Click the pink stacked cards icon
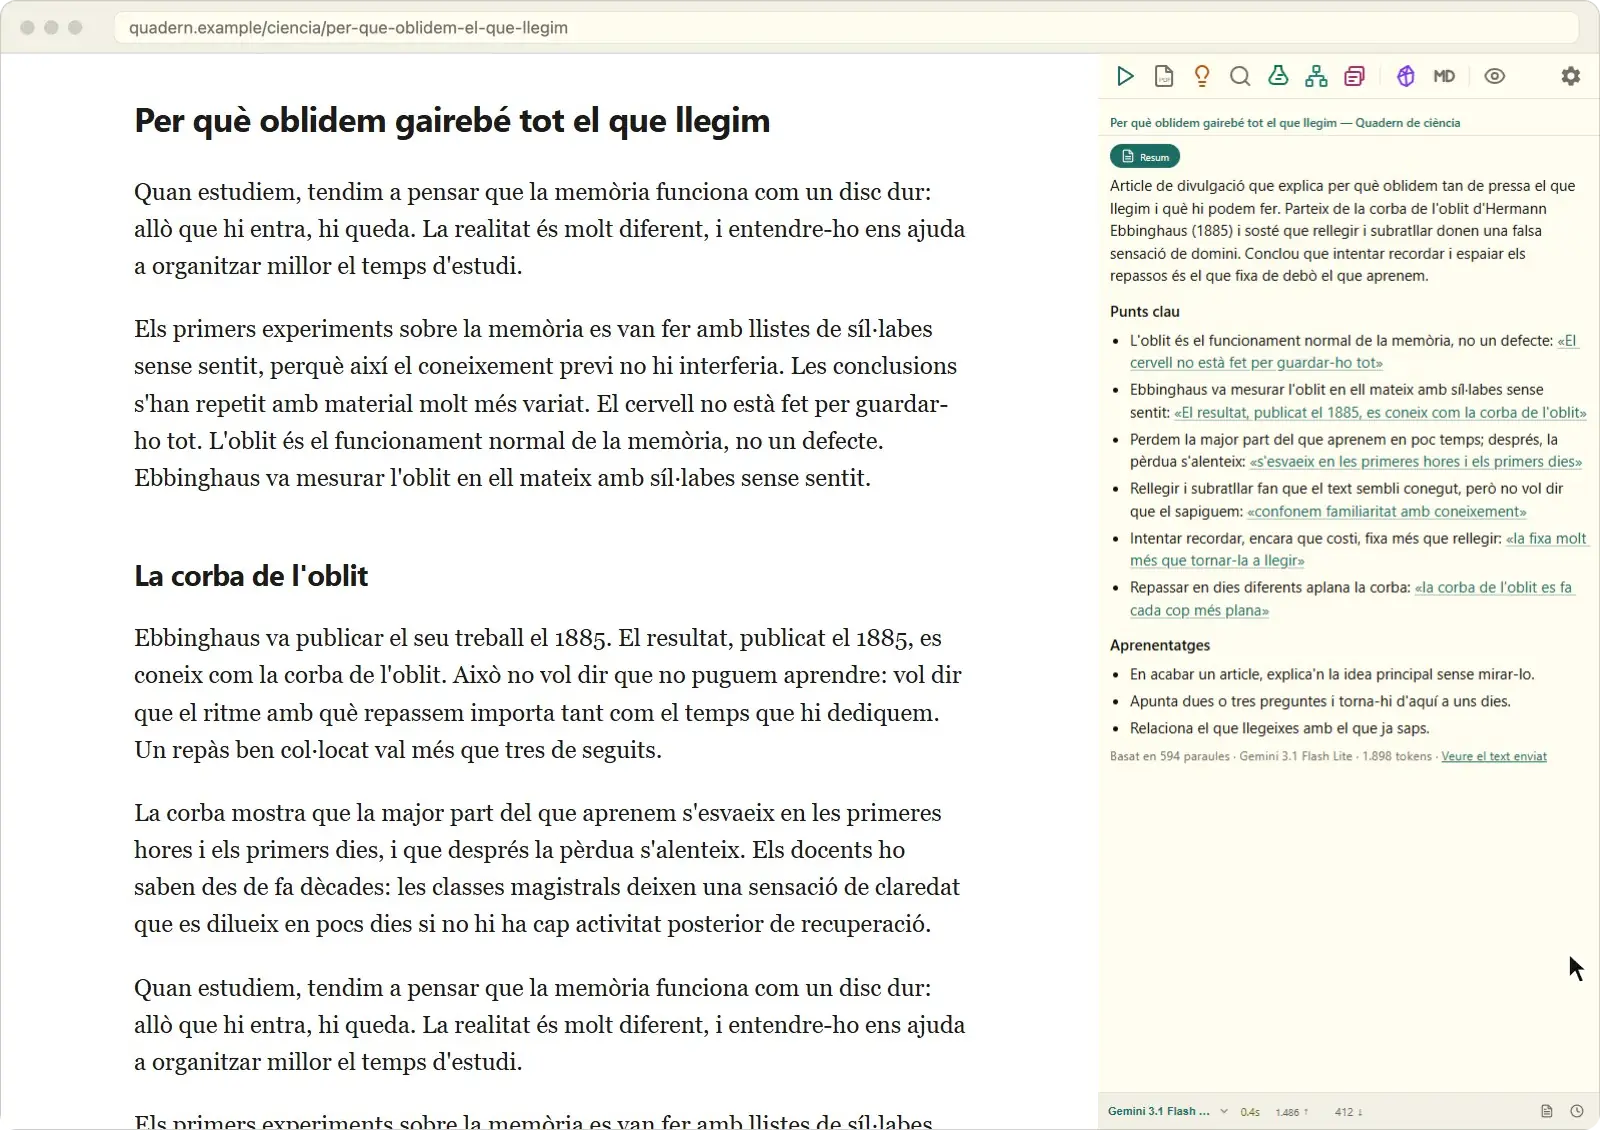 coord(1354,76)
